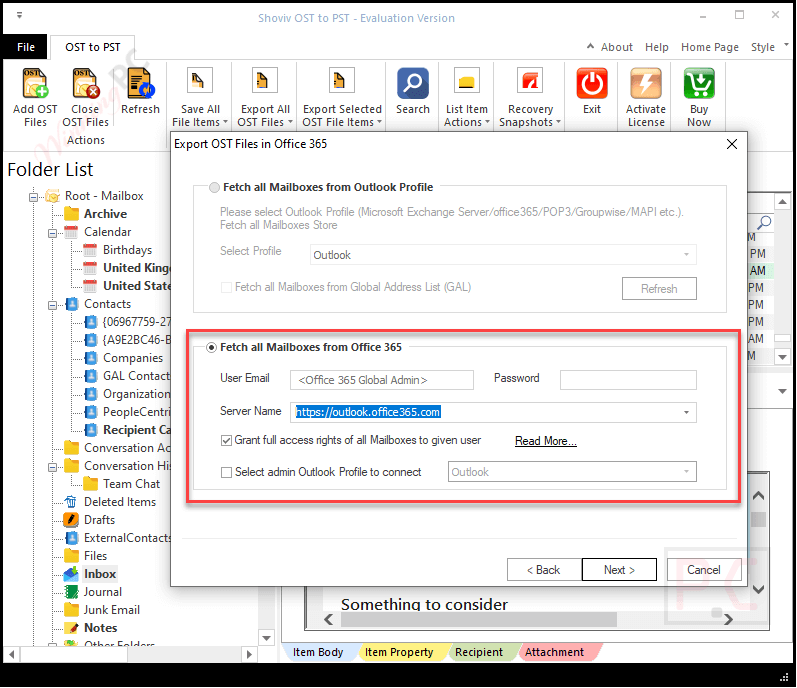This screenshot has width=797, height=688.
Task: Select the Archive folder
Action: [x=105, y=214]
